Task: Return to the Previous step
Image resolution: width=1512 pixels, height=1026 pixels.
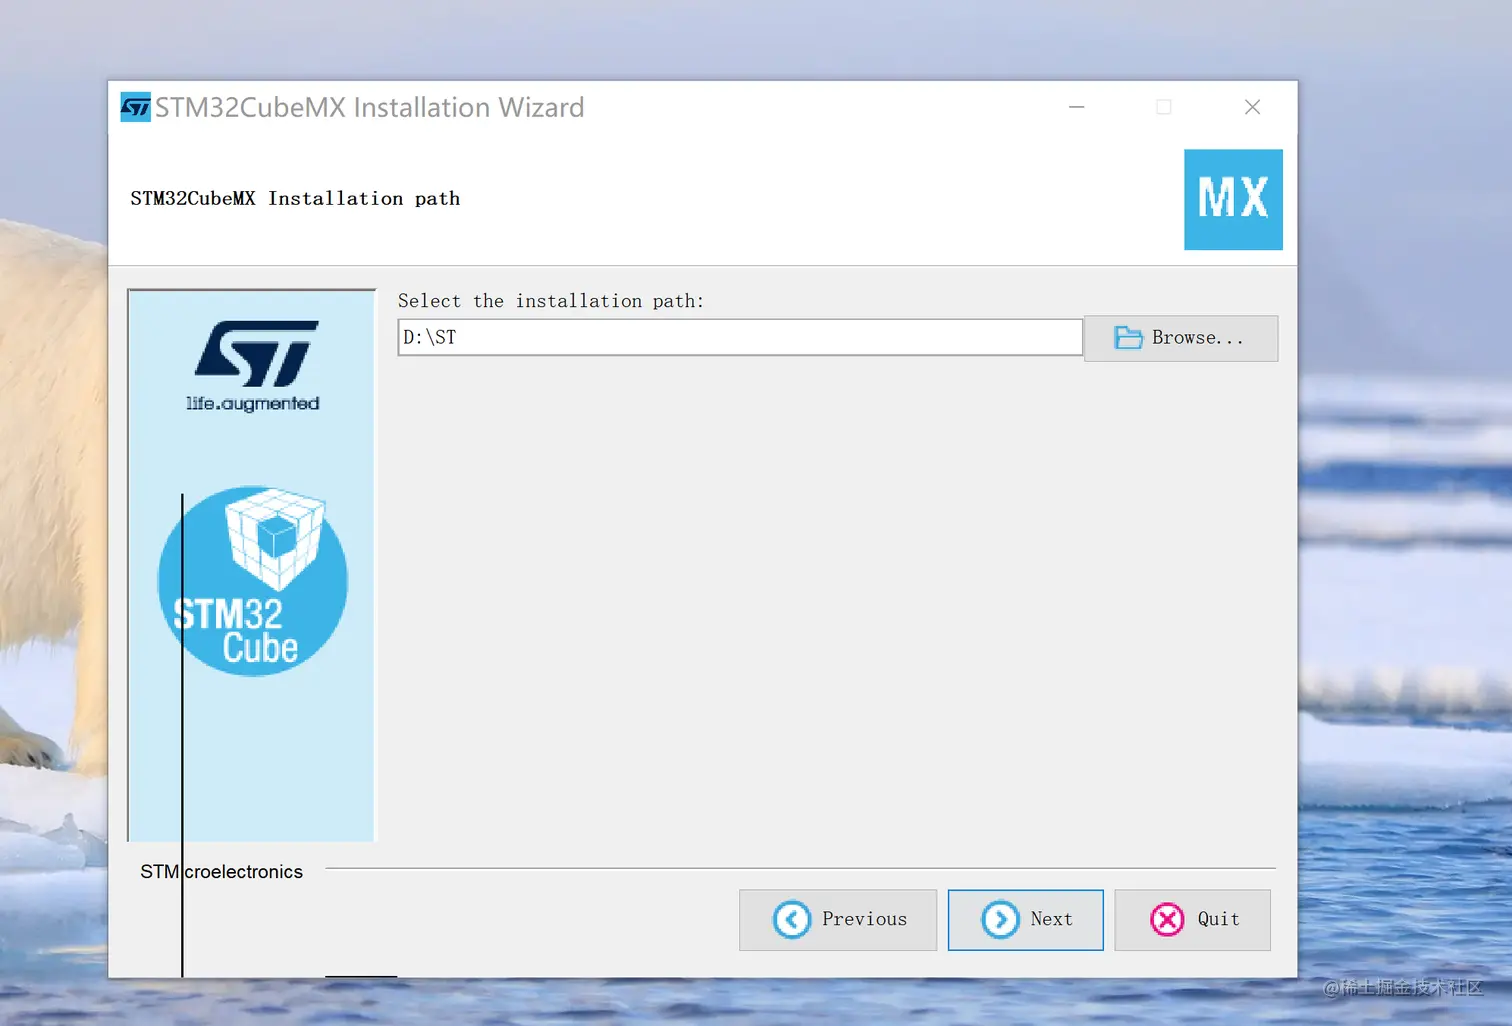Action: click(x=838, y=919)
